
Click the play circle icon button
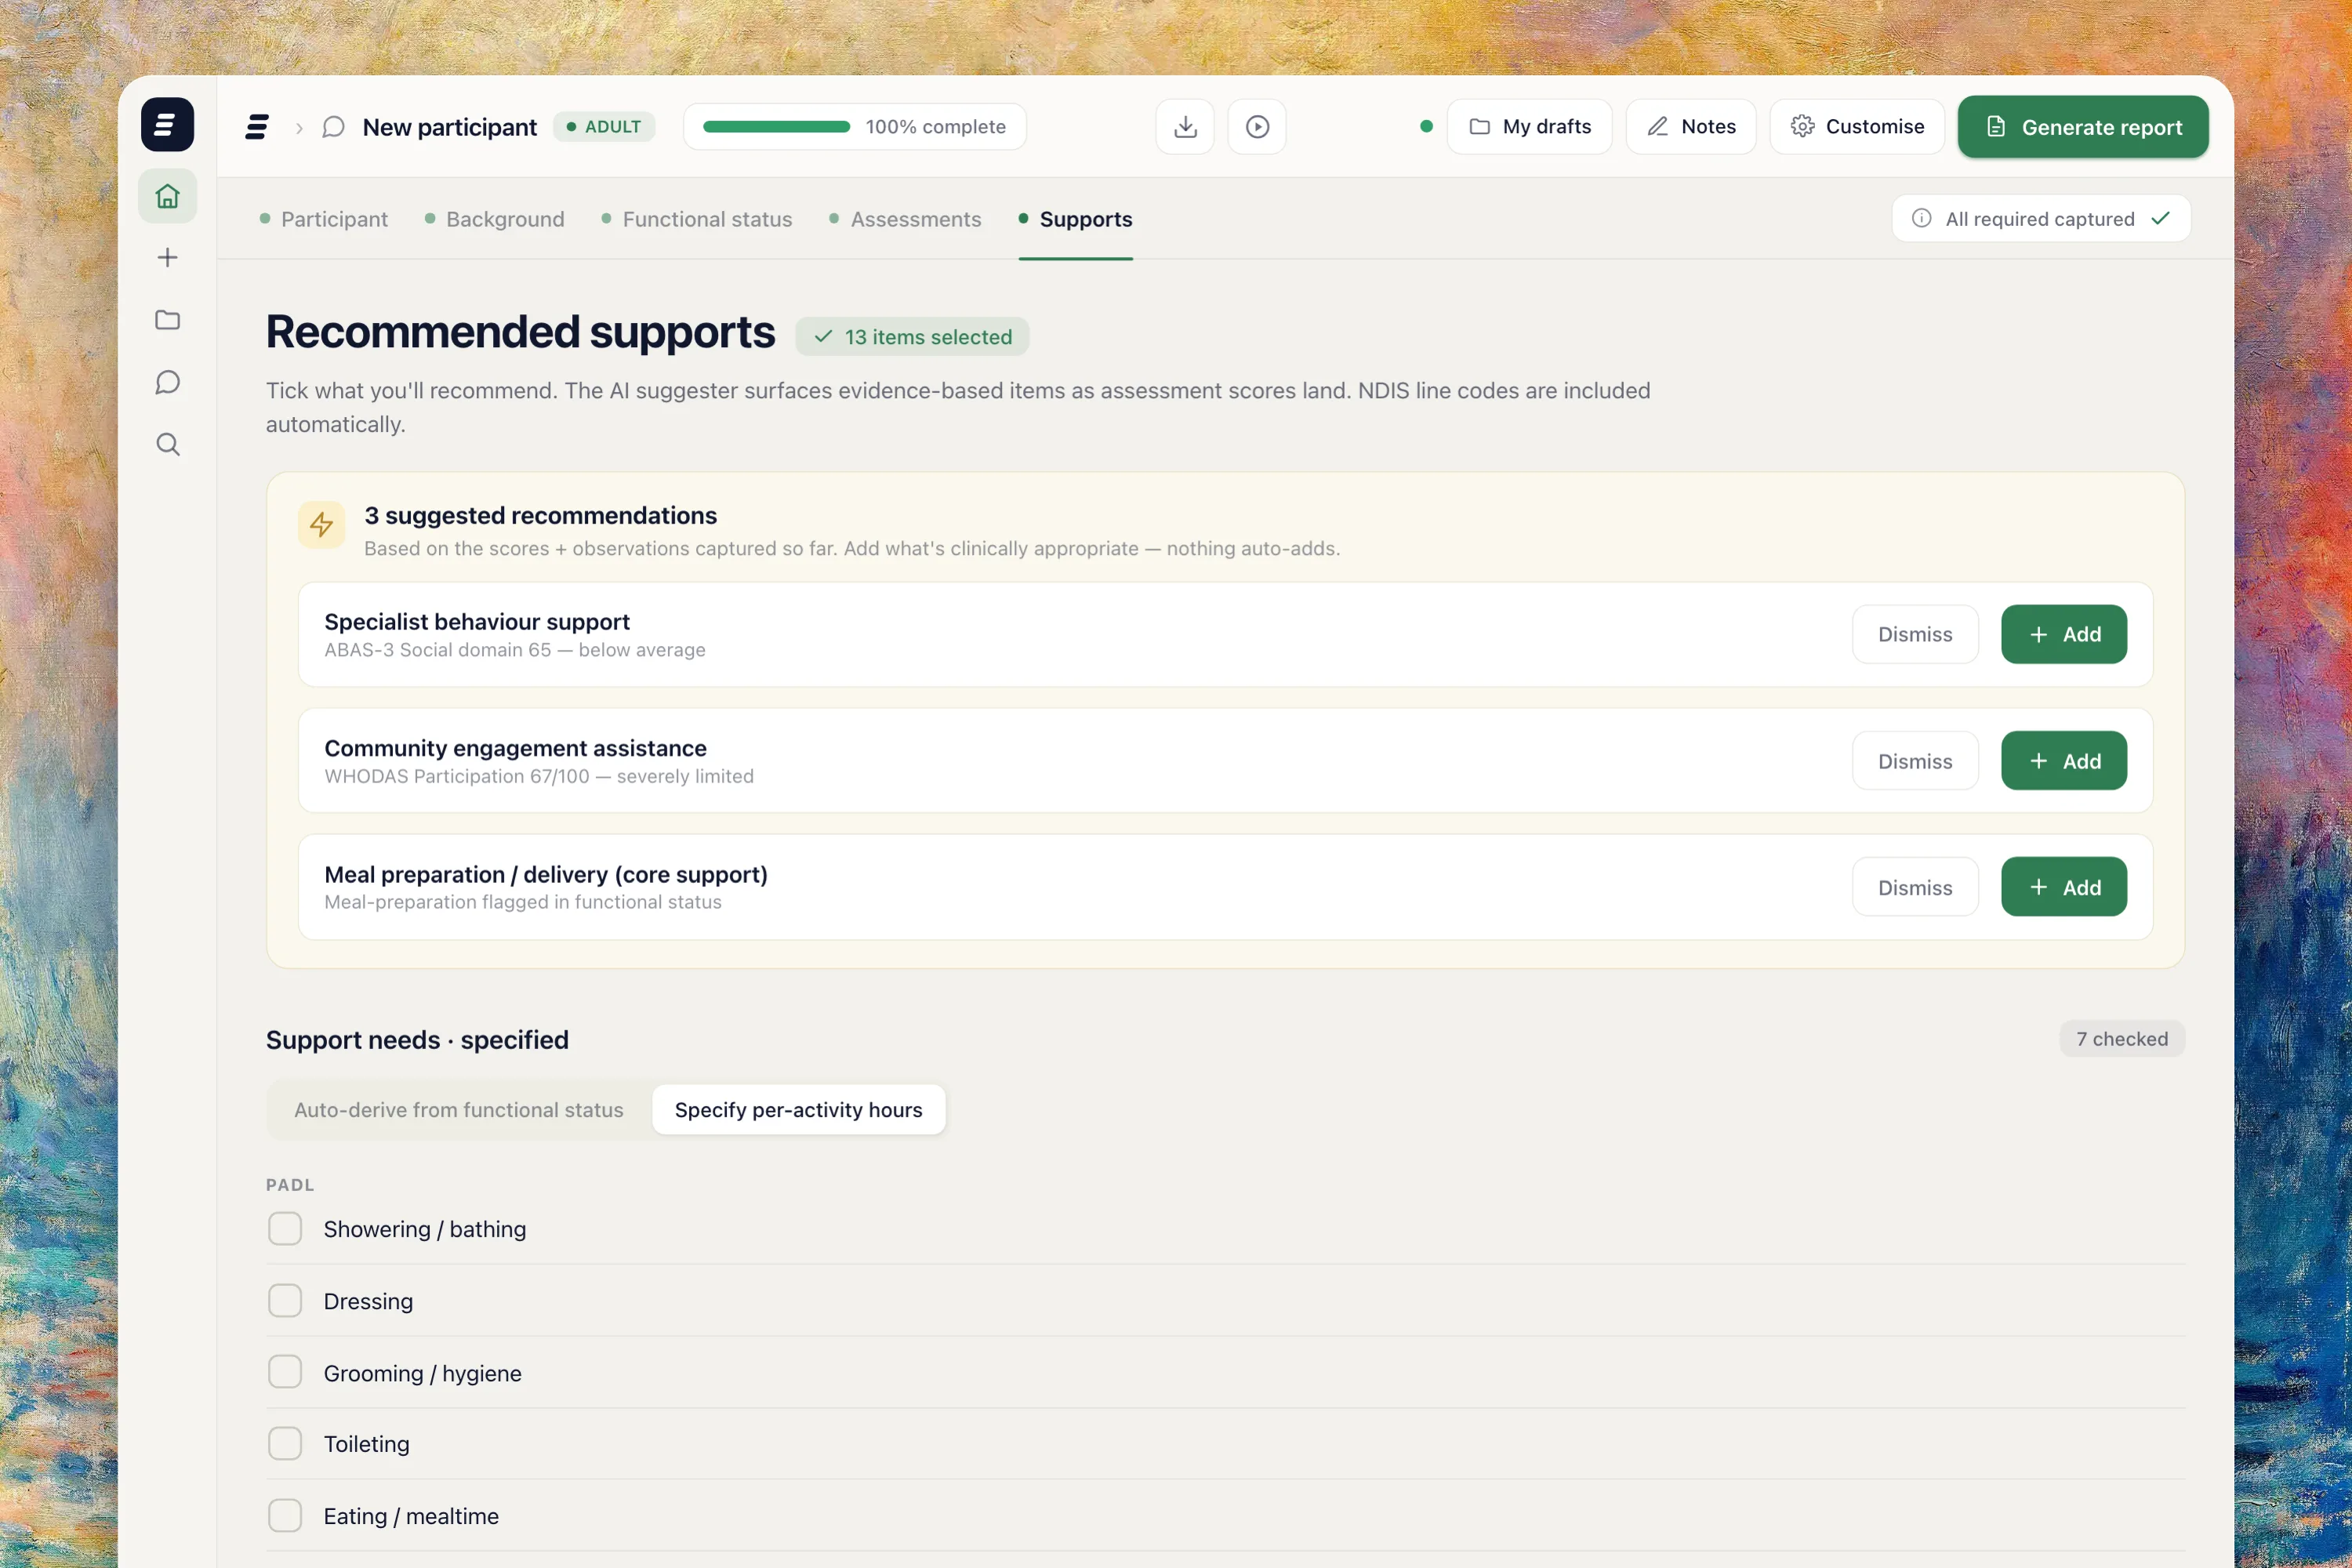(1257, 127)
